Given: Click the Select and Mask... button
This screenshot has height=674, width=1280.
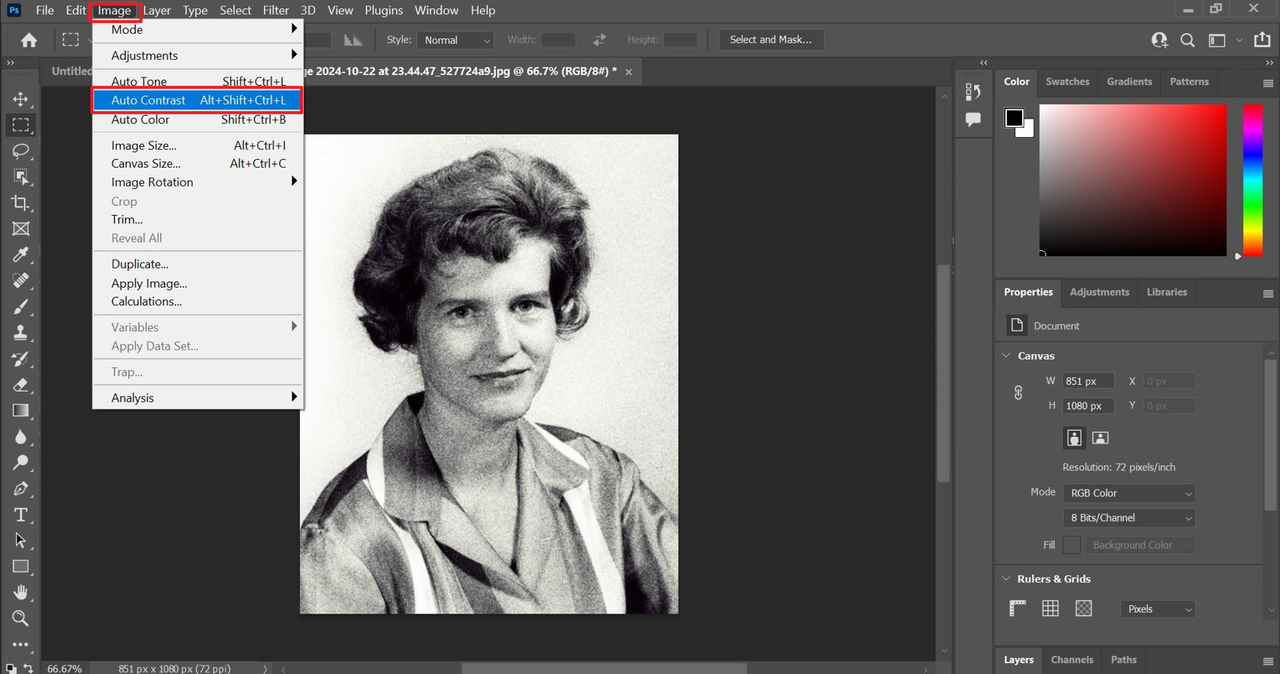Looking at the screenshot, I should pyautogui.click(x=771, y=40).
